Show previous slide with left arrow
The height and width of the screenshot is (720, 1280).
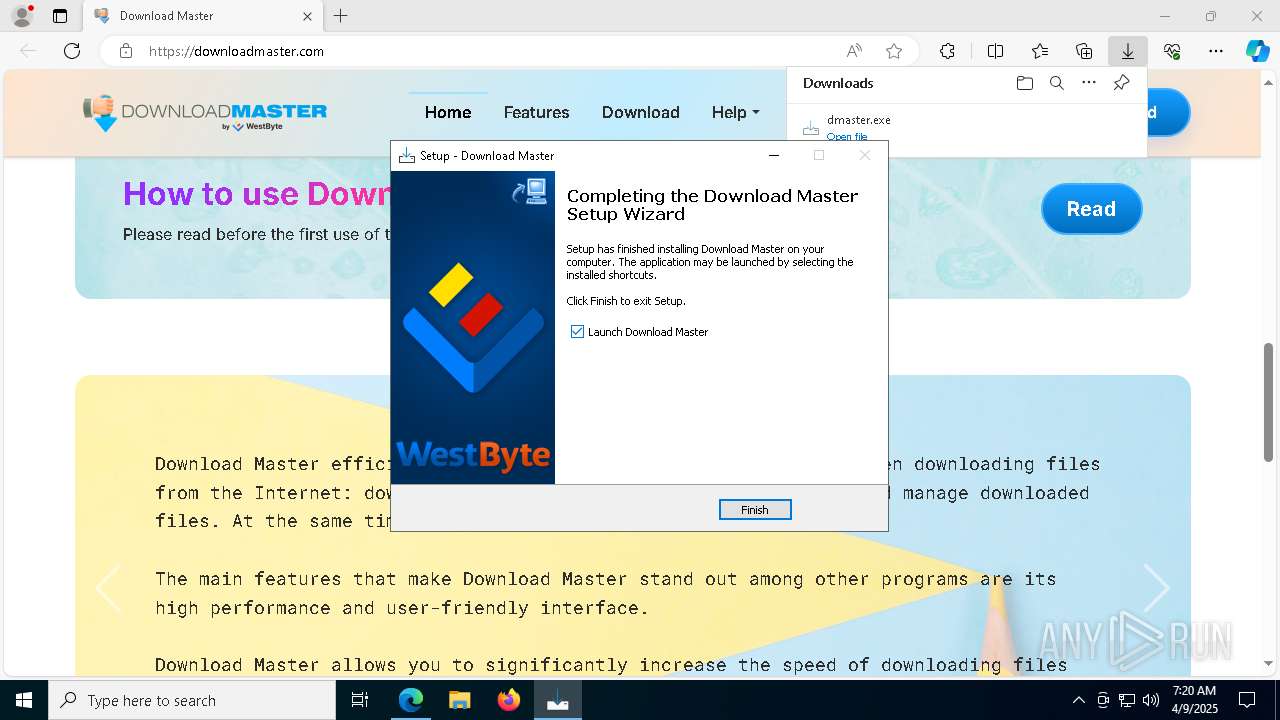[107, 588]
